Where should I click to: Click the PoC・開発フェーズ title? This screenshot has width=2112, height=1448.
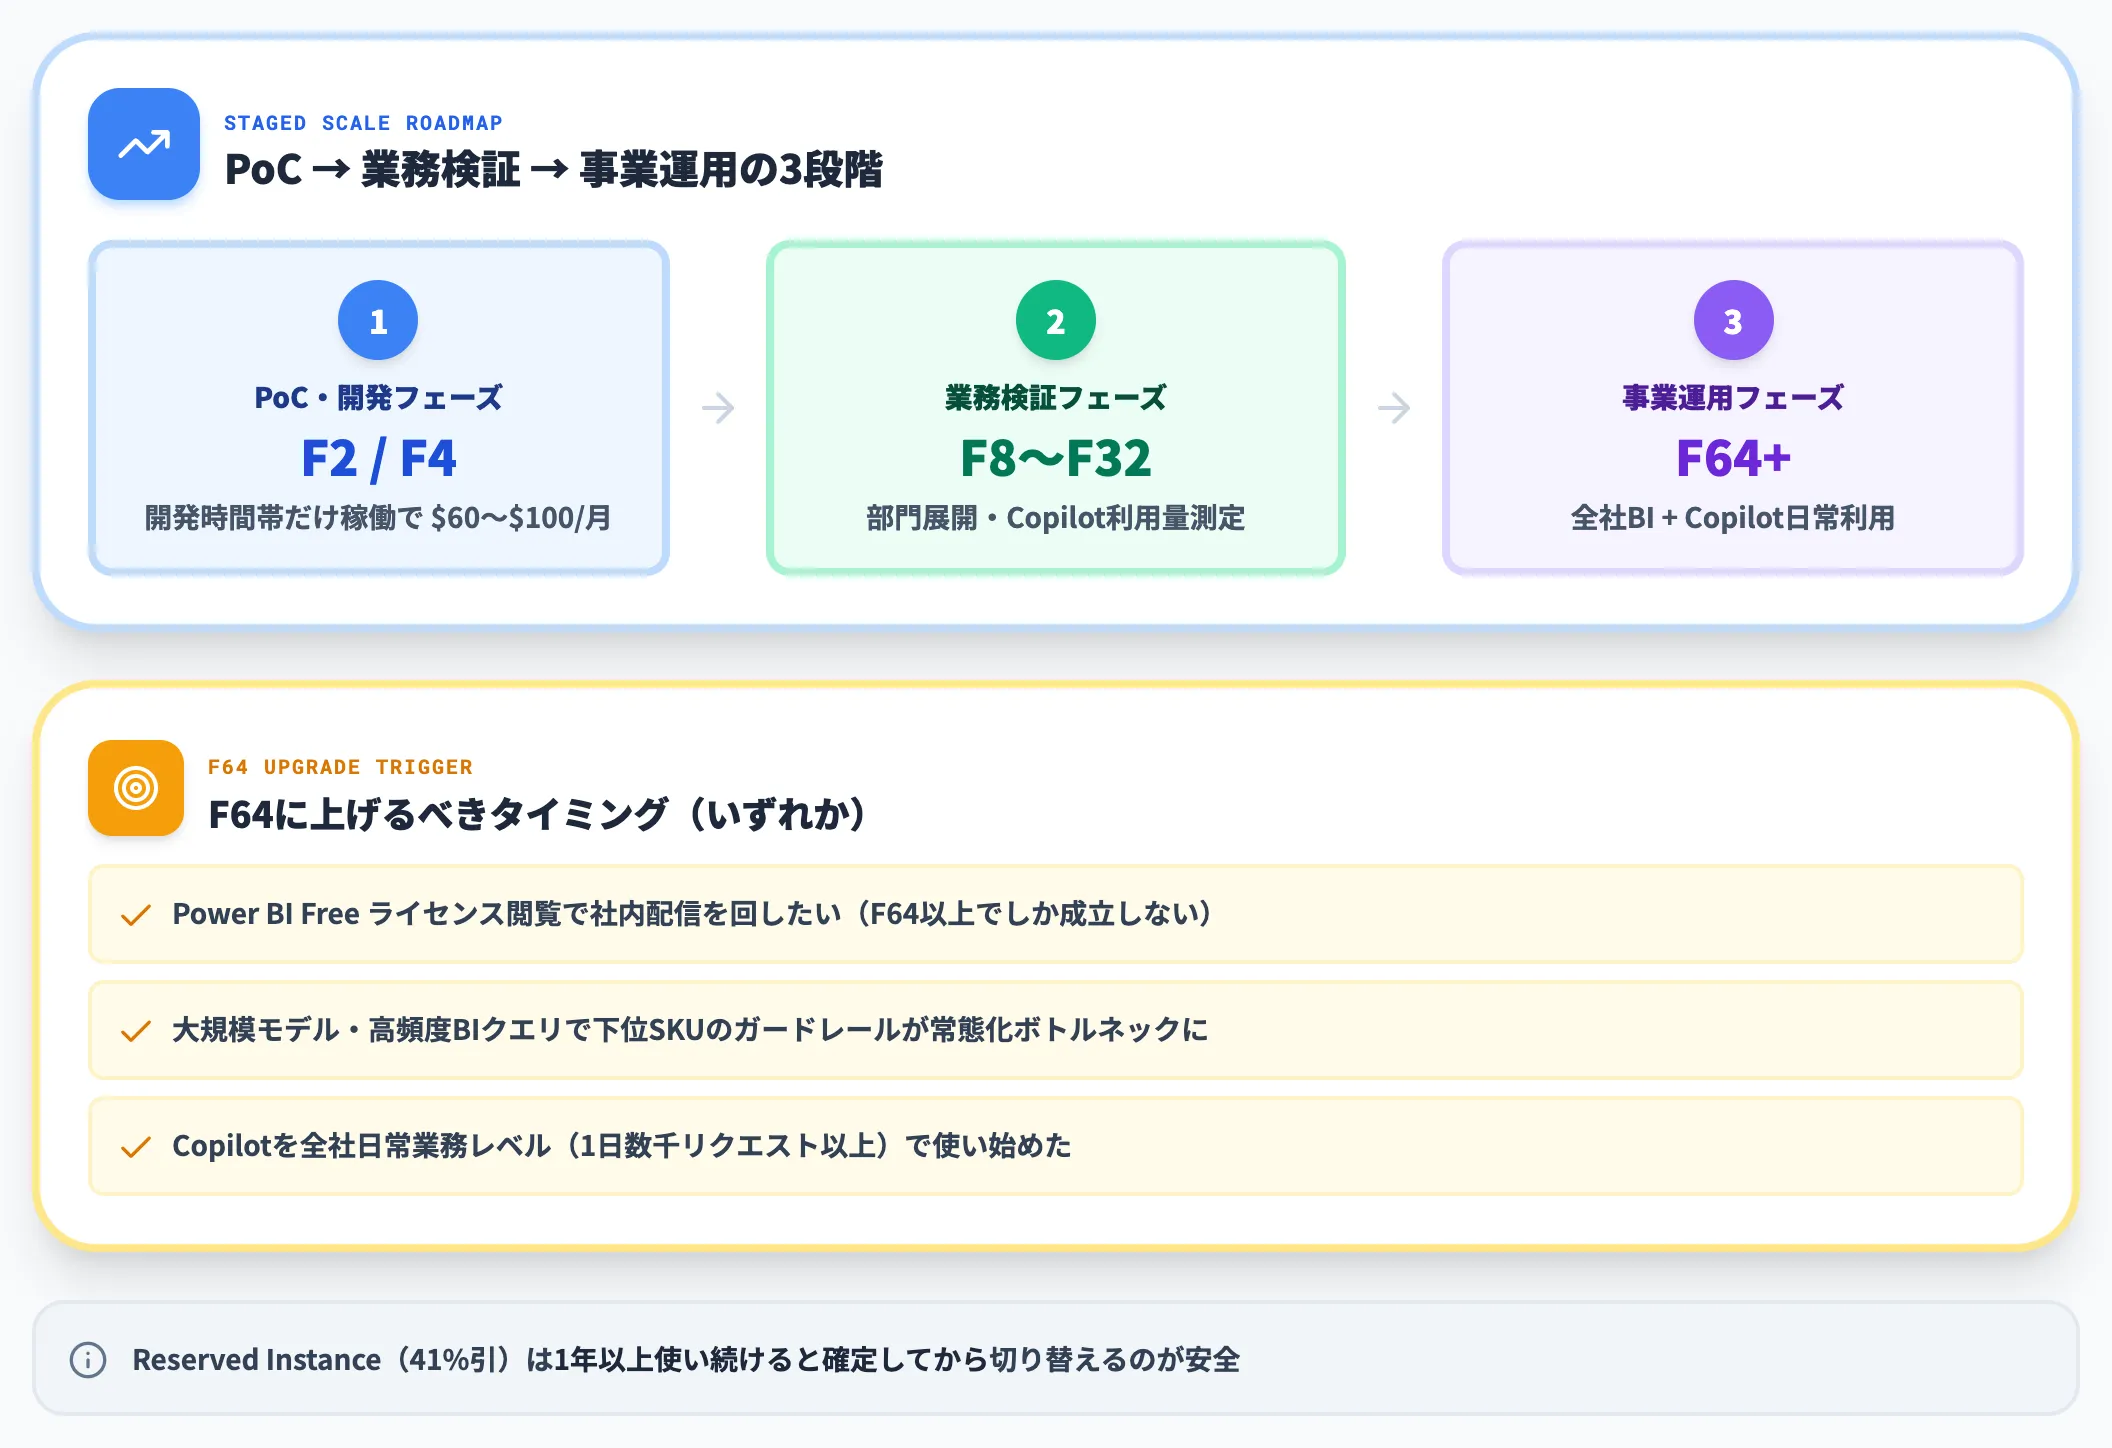[x=378, y=397]
